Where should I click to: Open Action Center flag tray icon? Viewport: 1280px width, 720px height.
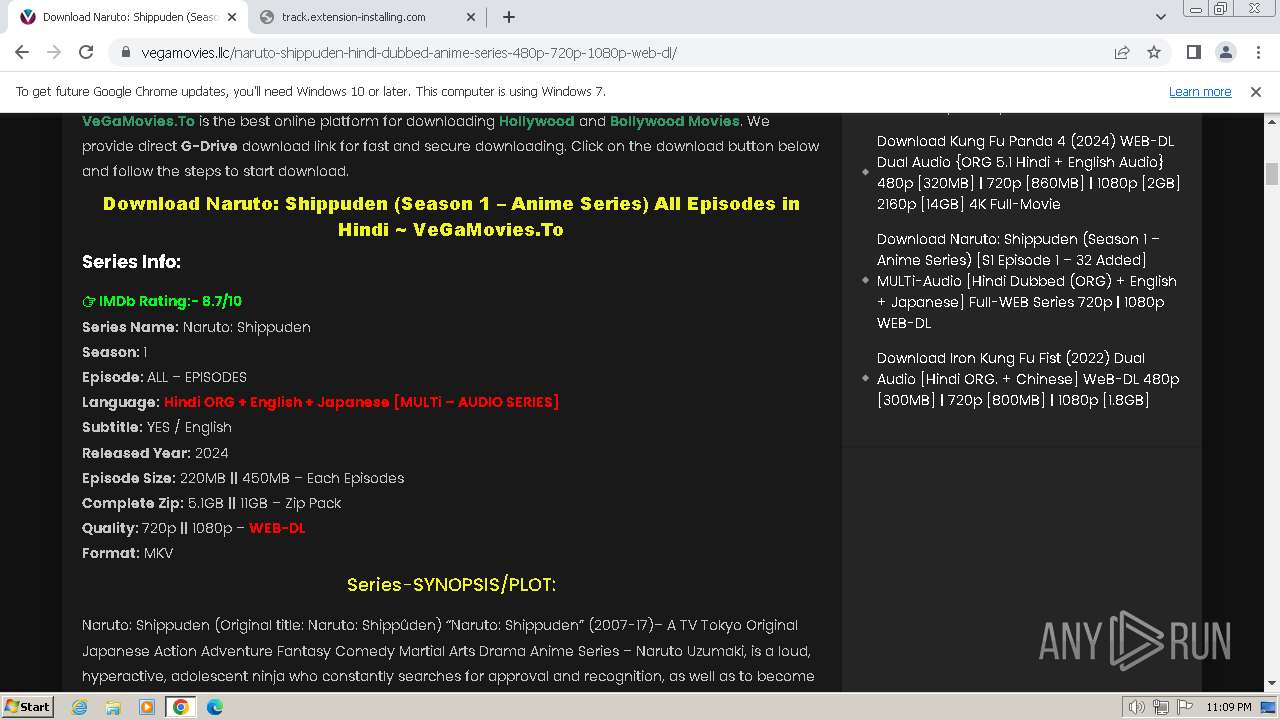[x=1184, y=707]
